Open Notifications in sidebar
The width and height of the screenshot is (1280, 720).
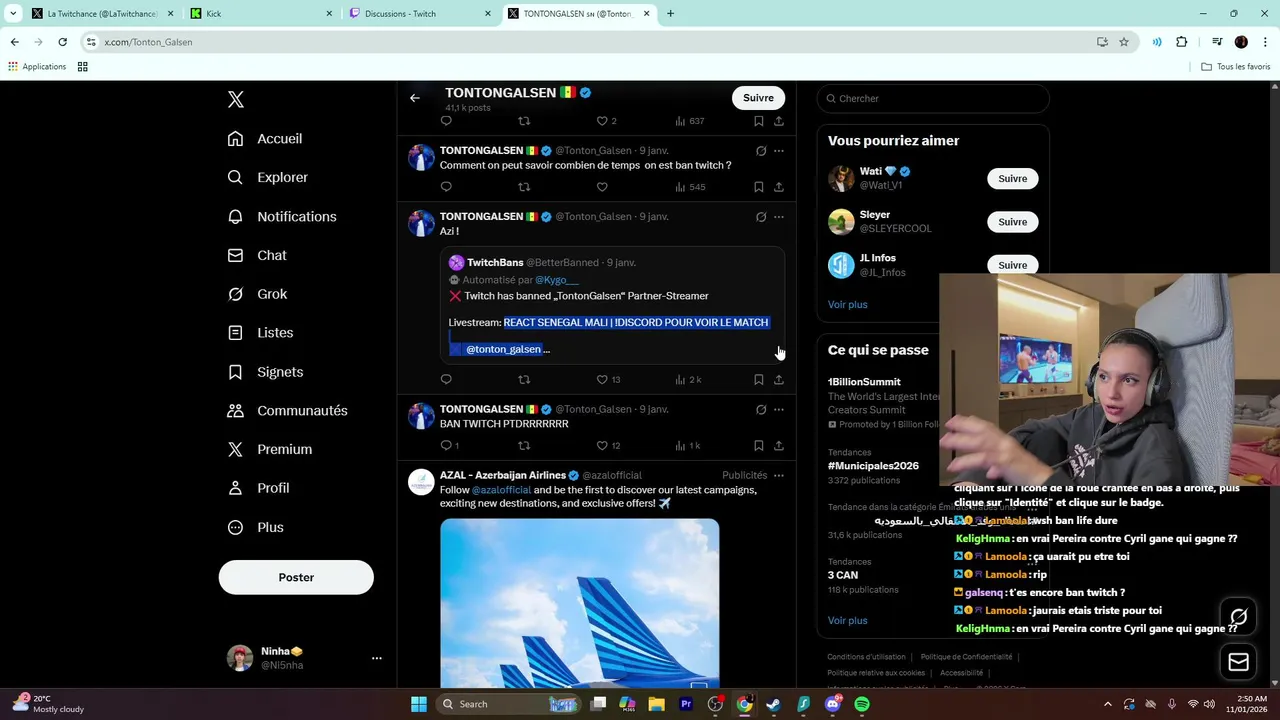(282, 216)
